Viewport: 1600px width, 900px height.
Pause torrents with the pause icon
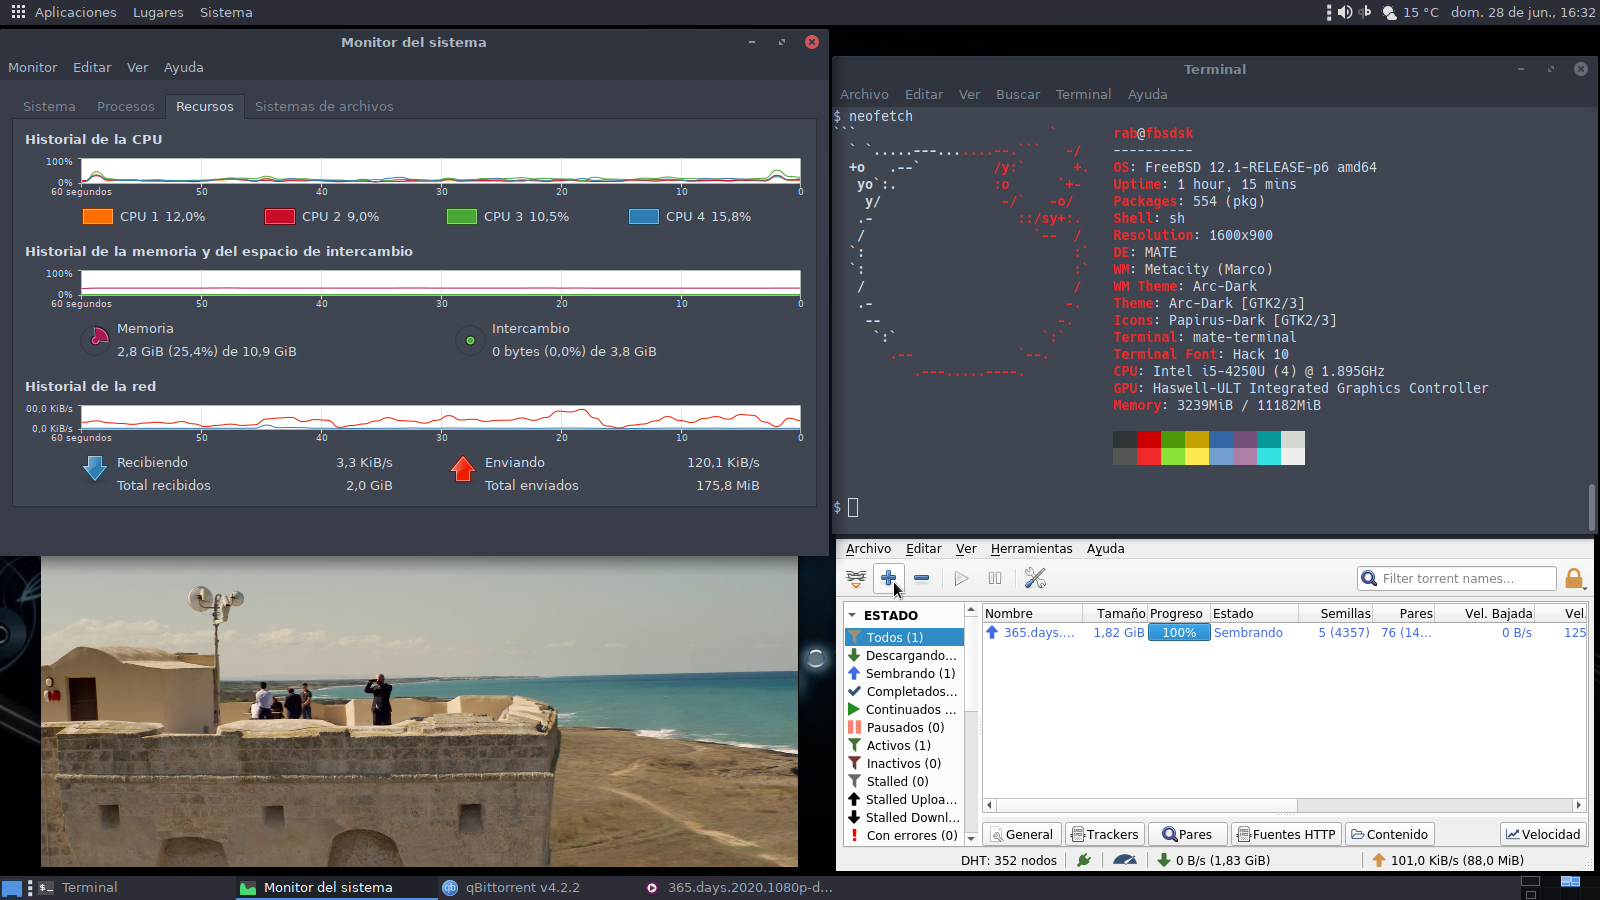[x=995, y=578]
